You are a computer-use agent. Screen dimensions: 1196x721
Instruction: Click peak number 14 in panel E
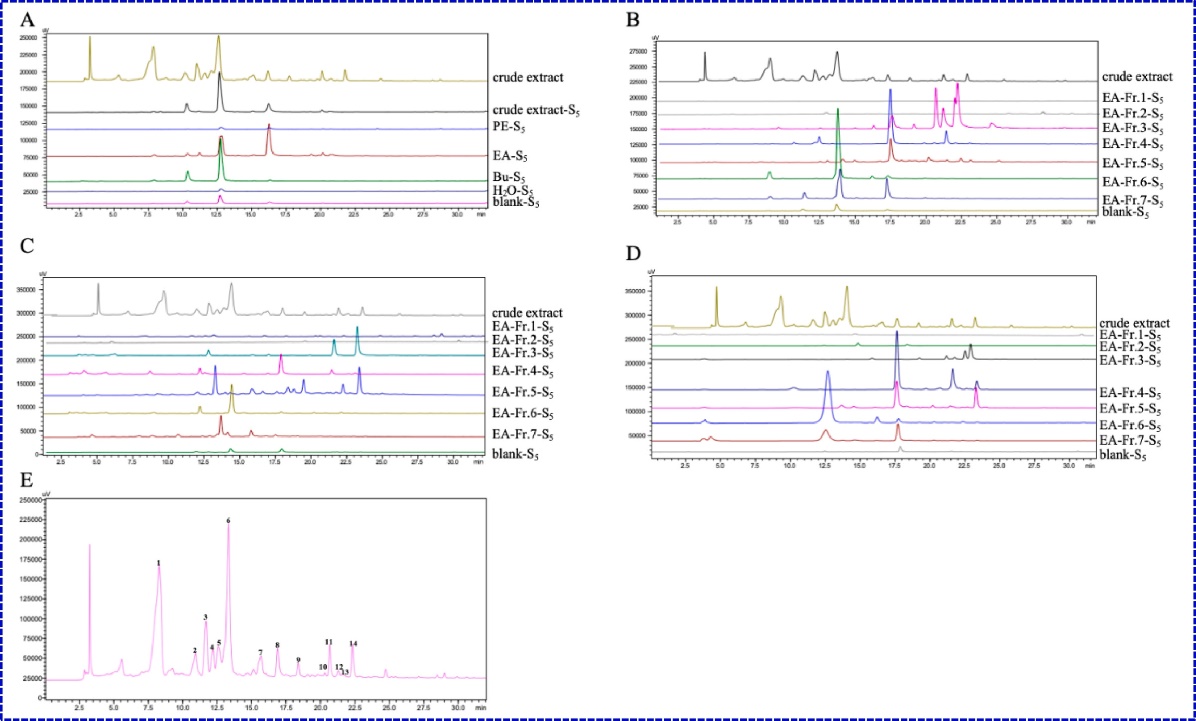(x=353, y=643)
